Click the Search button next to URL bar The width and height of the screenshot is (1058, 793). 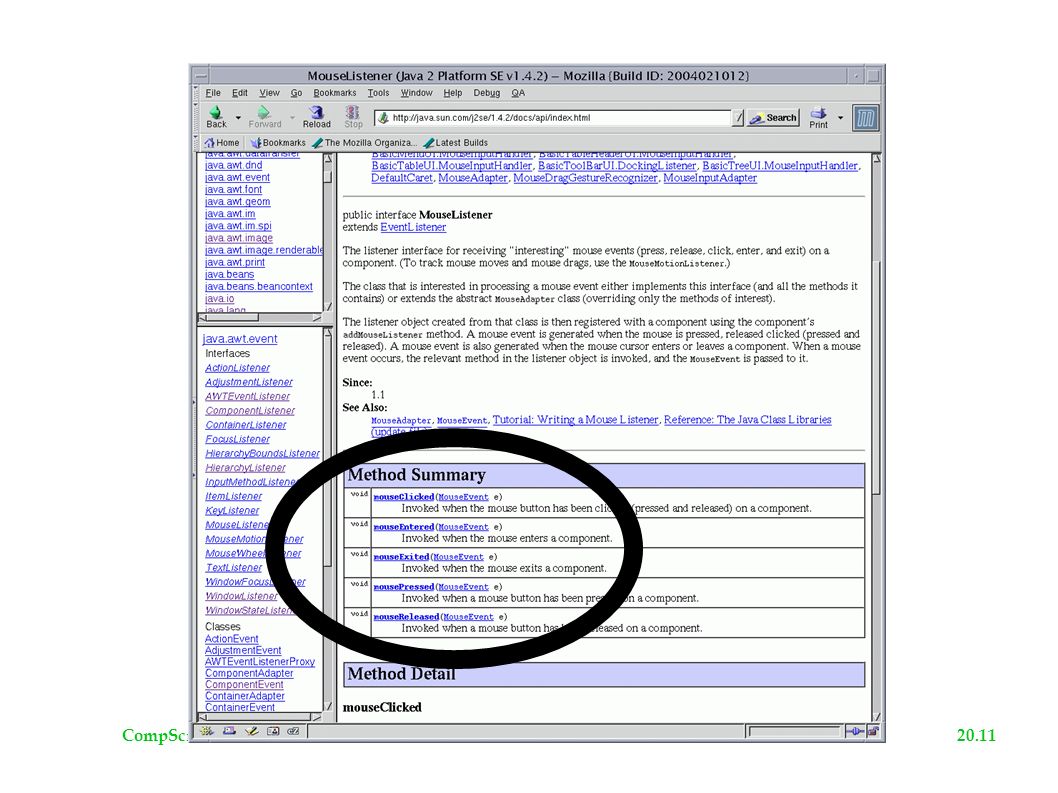point(773,117)
